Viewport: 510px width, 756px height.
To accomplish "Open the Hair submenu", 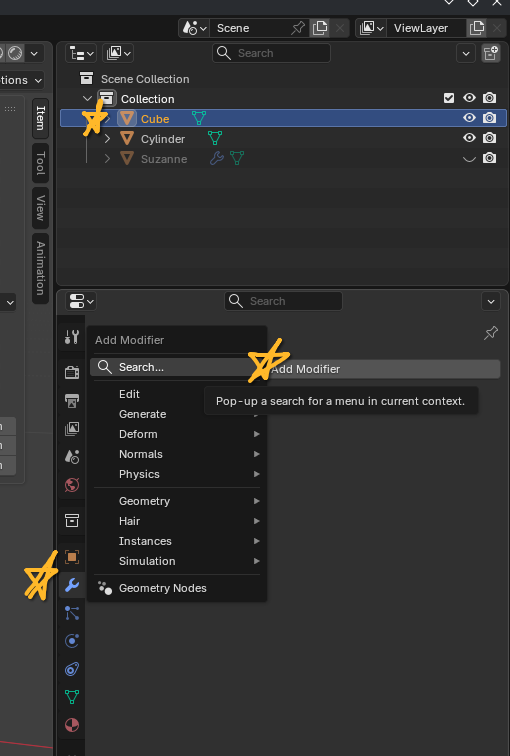I will pyautogui.click(x=177, y=521).
